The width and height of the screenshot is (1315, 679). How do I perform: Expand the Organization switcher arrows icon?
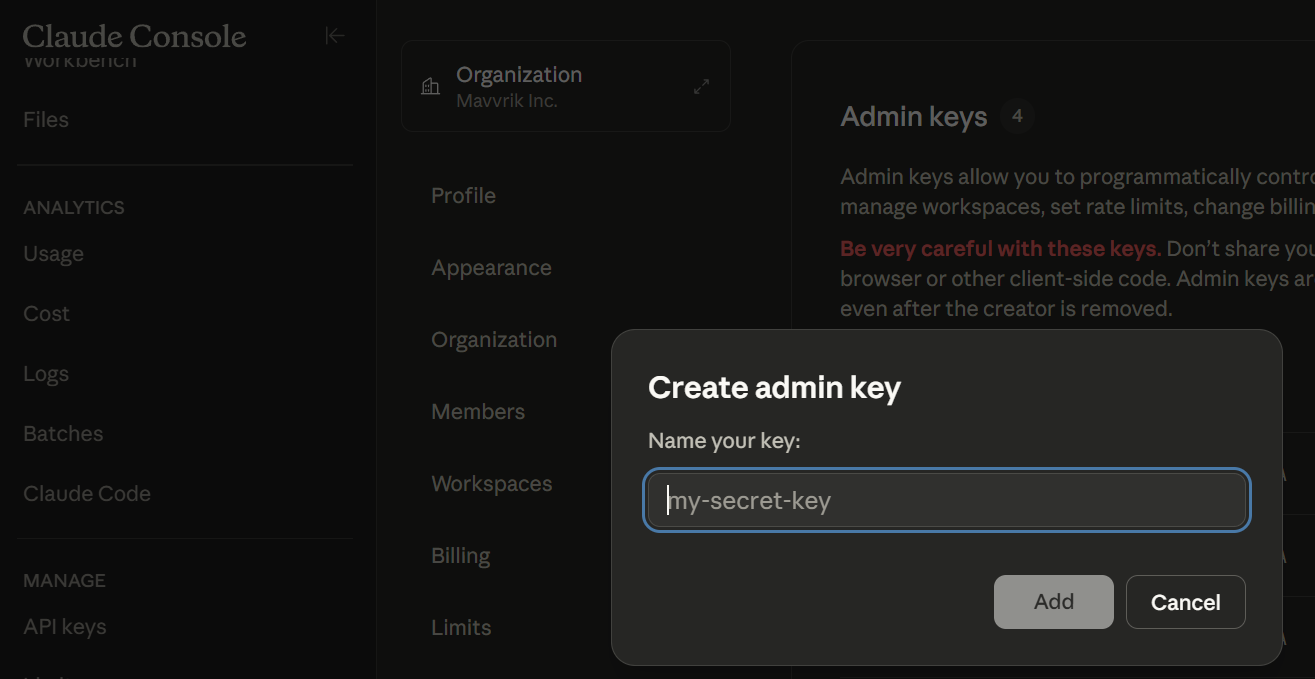(701, 87)
